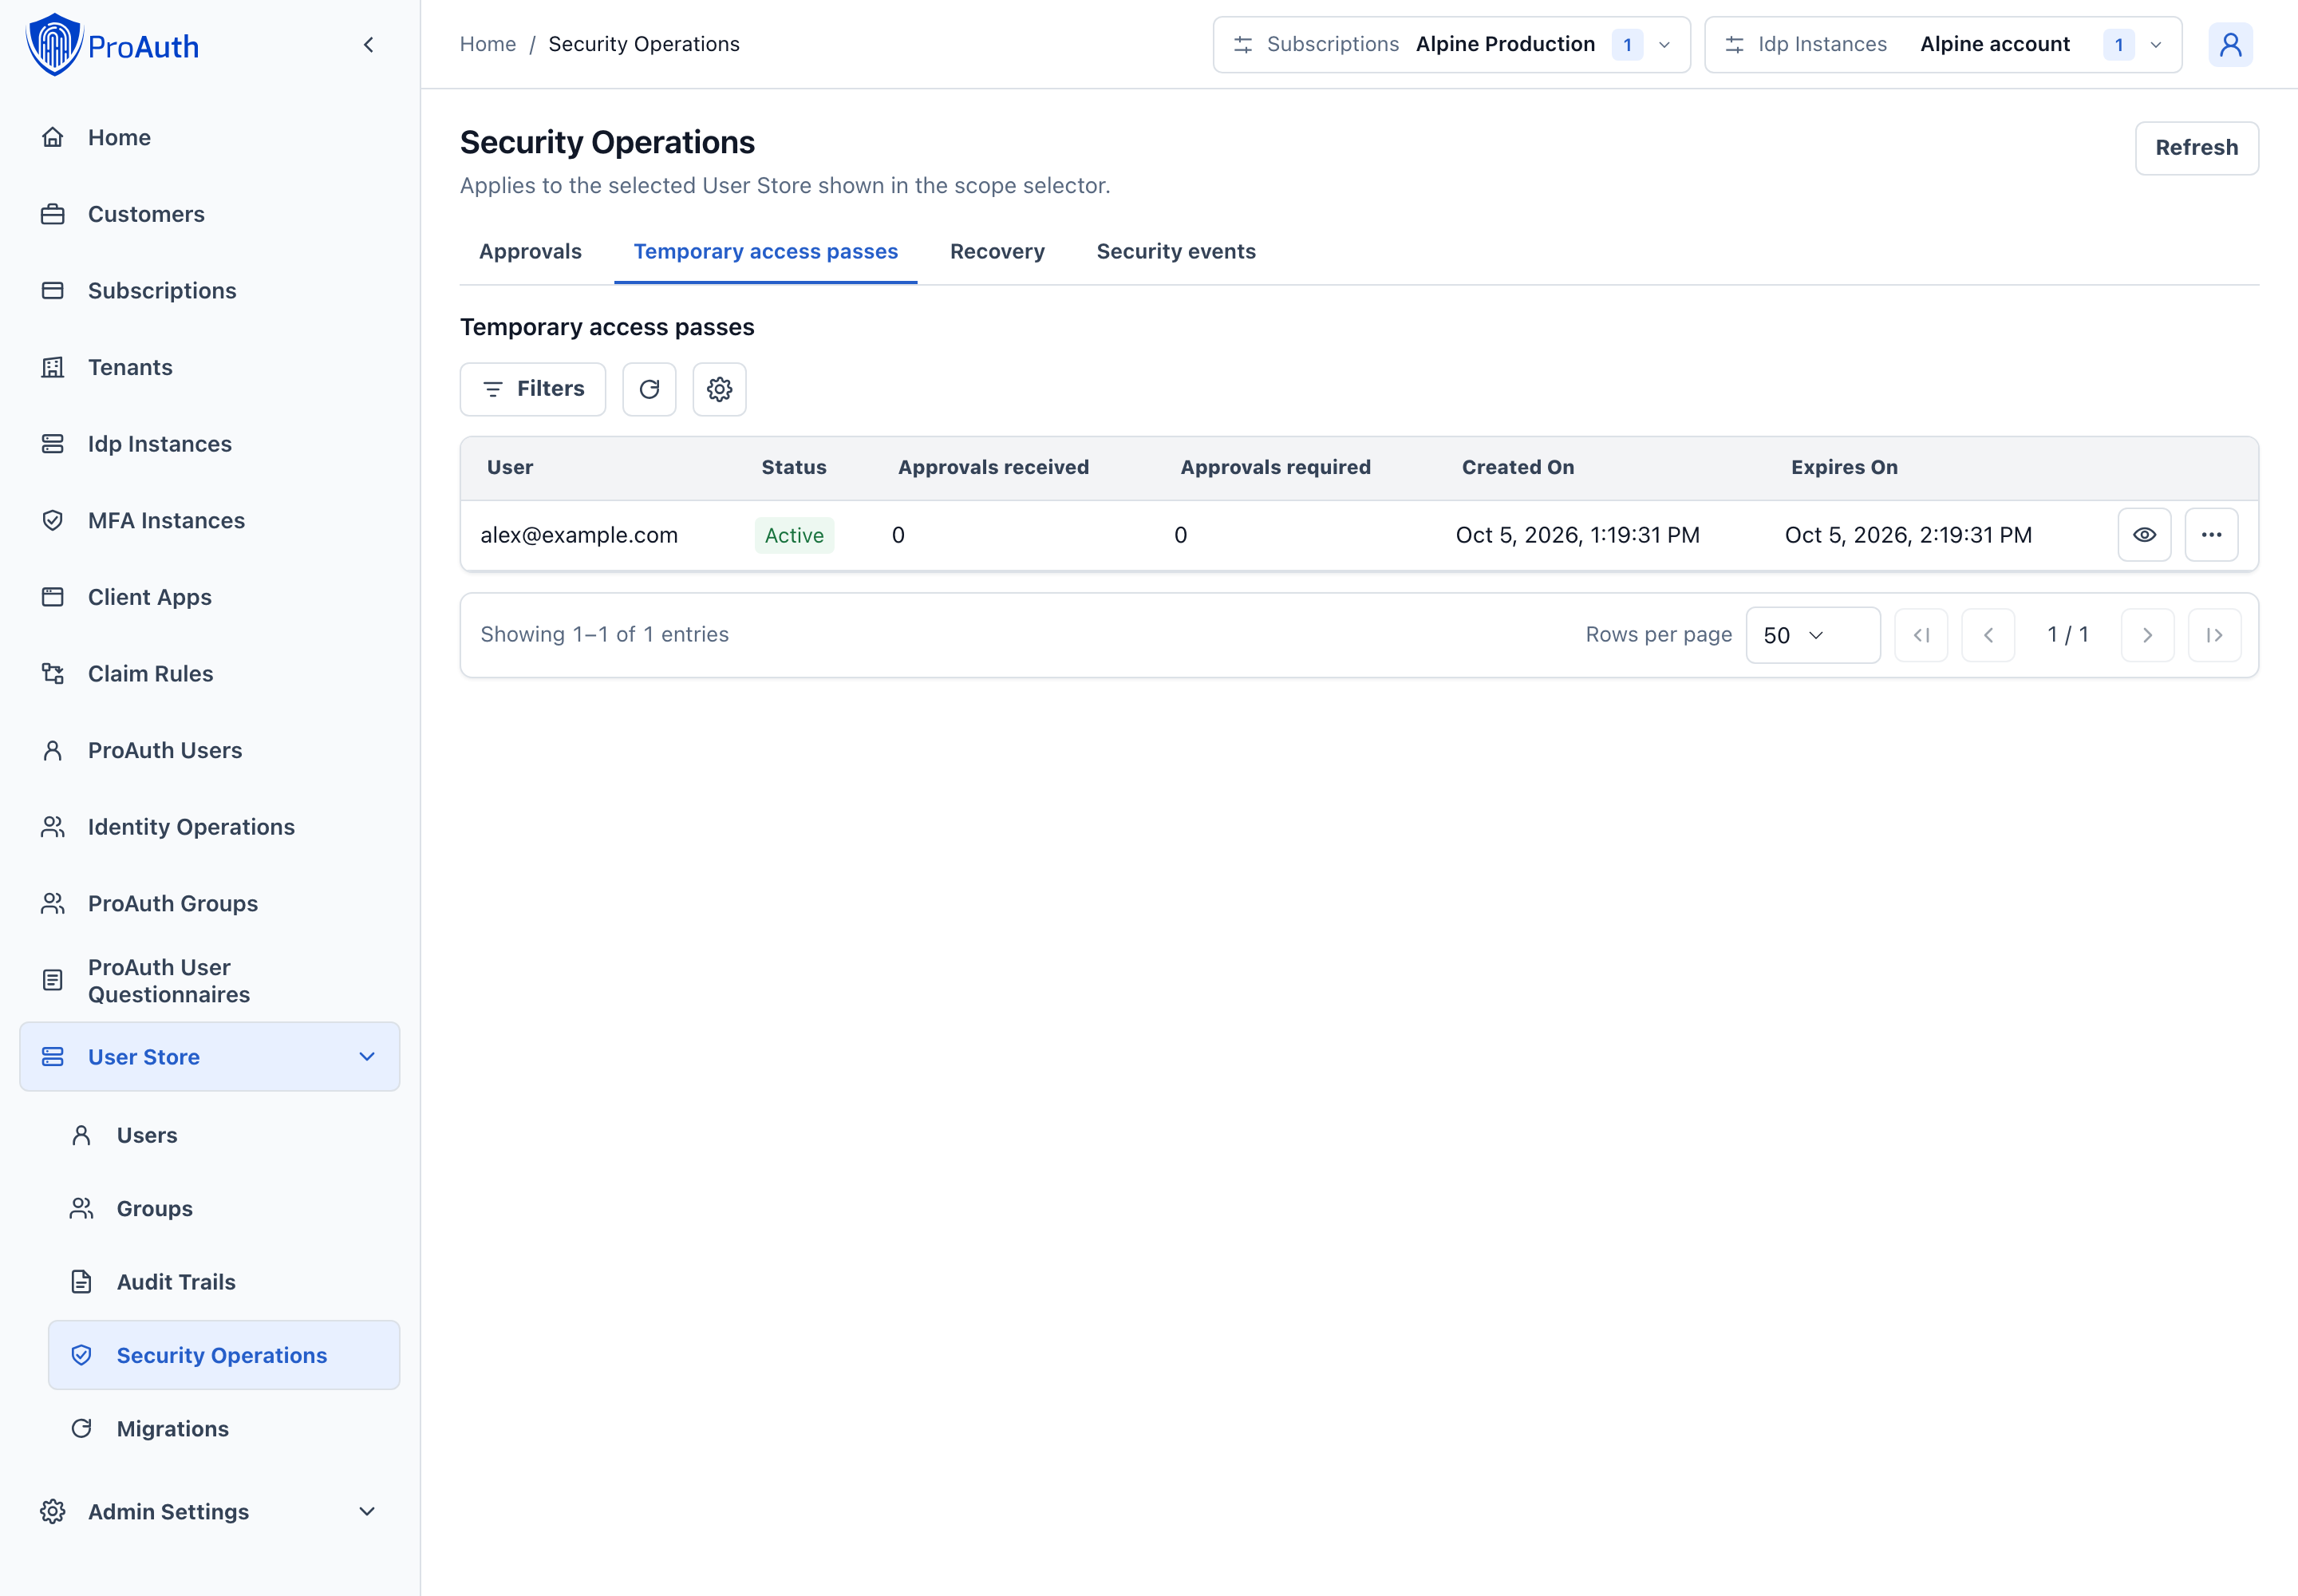Open MFA Instances in the sidebar
Viewport: 2298px width, 1596px height.
pos(210,521)
